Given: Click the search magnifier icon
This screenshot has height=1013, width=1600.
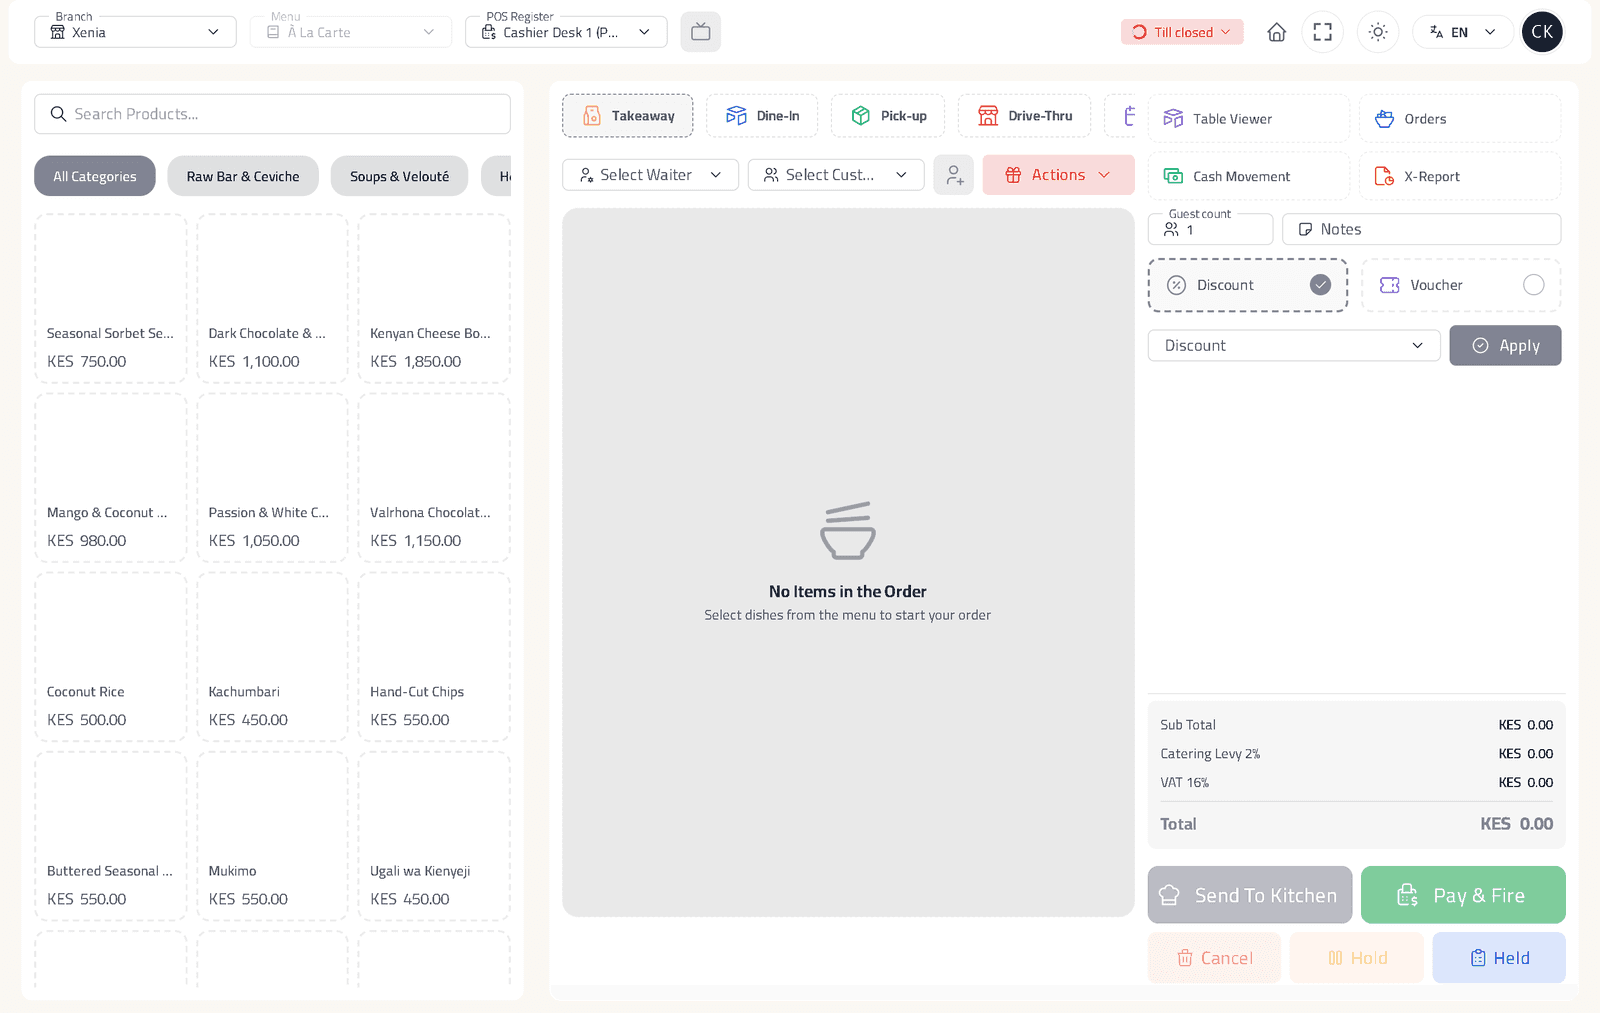Looking at the screenshot, I should 59,114.
